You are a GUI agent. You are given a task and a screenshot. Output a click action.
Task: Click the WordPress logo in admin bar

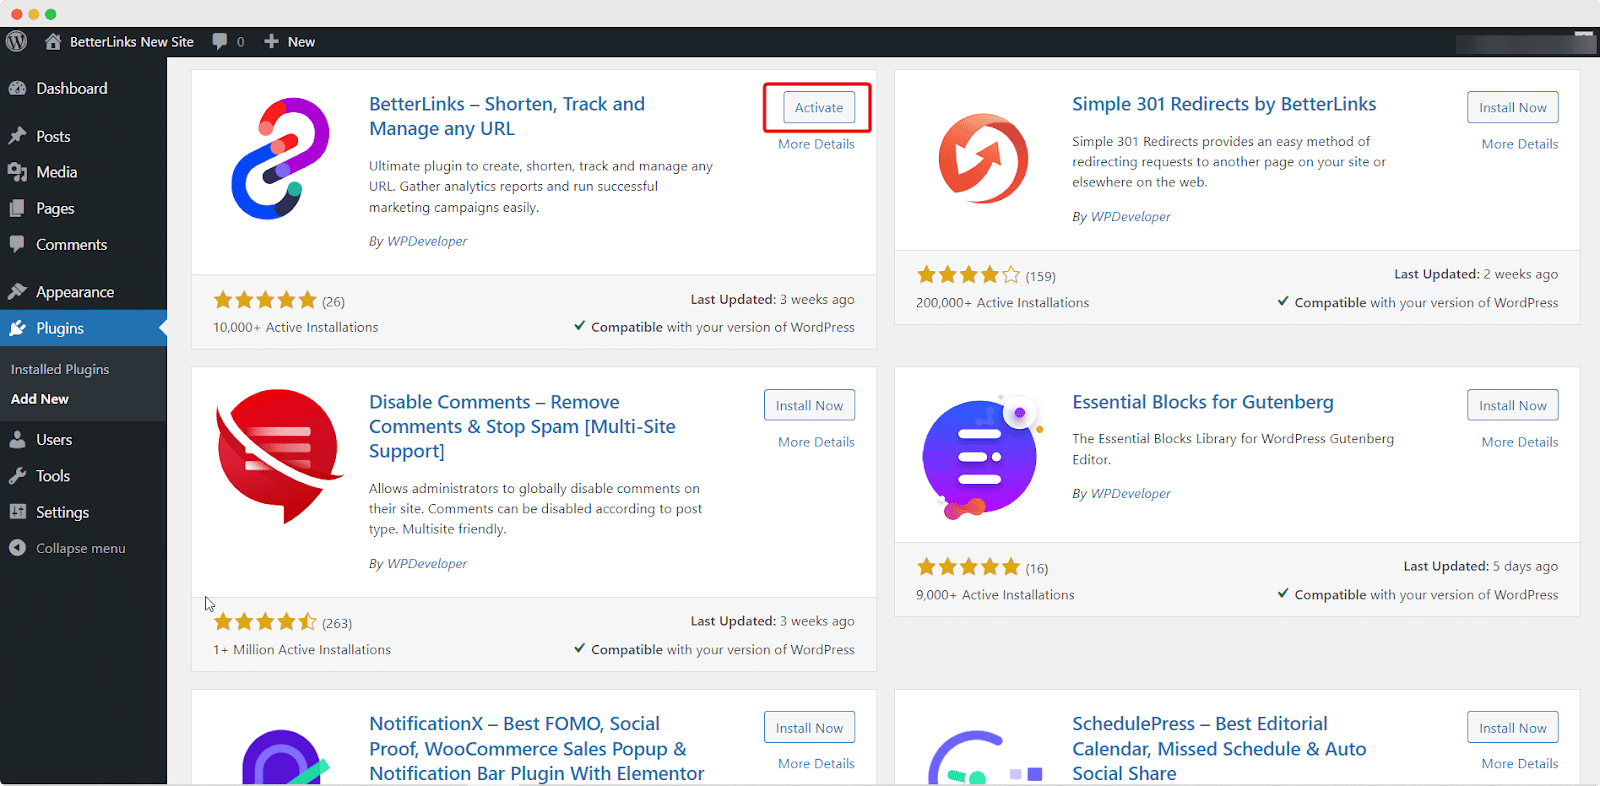click(x=17, y=41)
